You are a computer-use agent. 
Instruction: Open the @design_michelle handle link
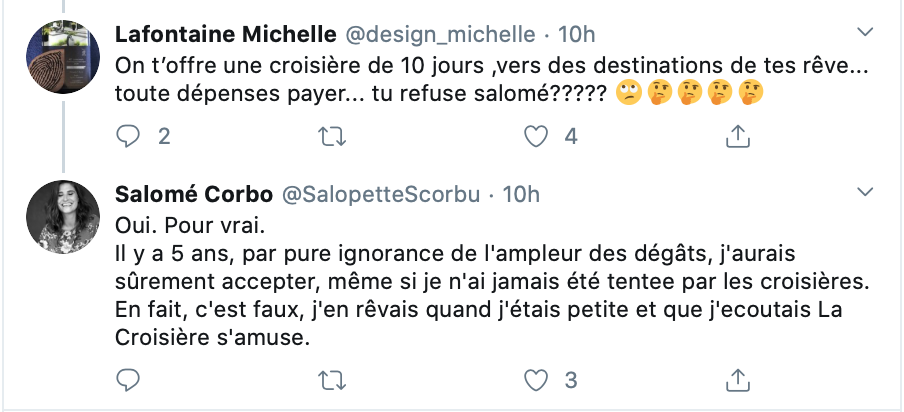click(440, 34)
